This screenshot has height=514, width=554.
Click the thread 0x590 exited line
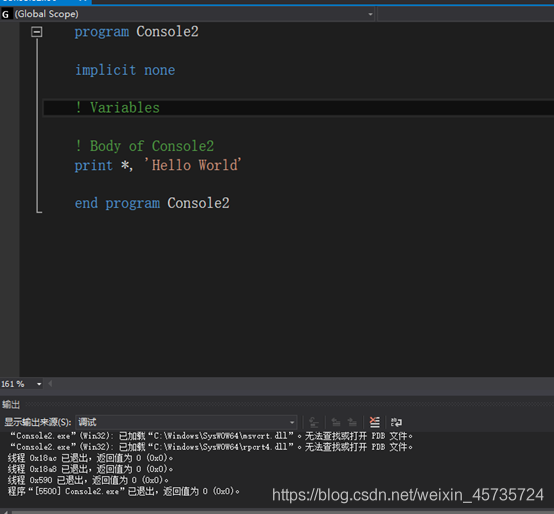[x=88, y=480]
